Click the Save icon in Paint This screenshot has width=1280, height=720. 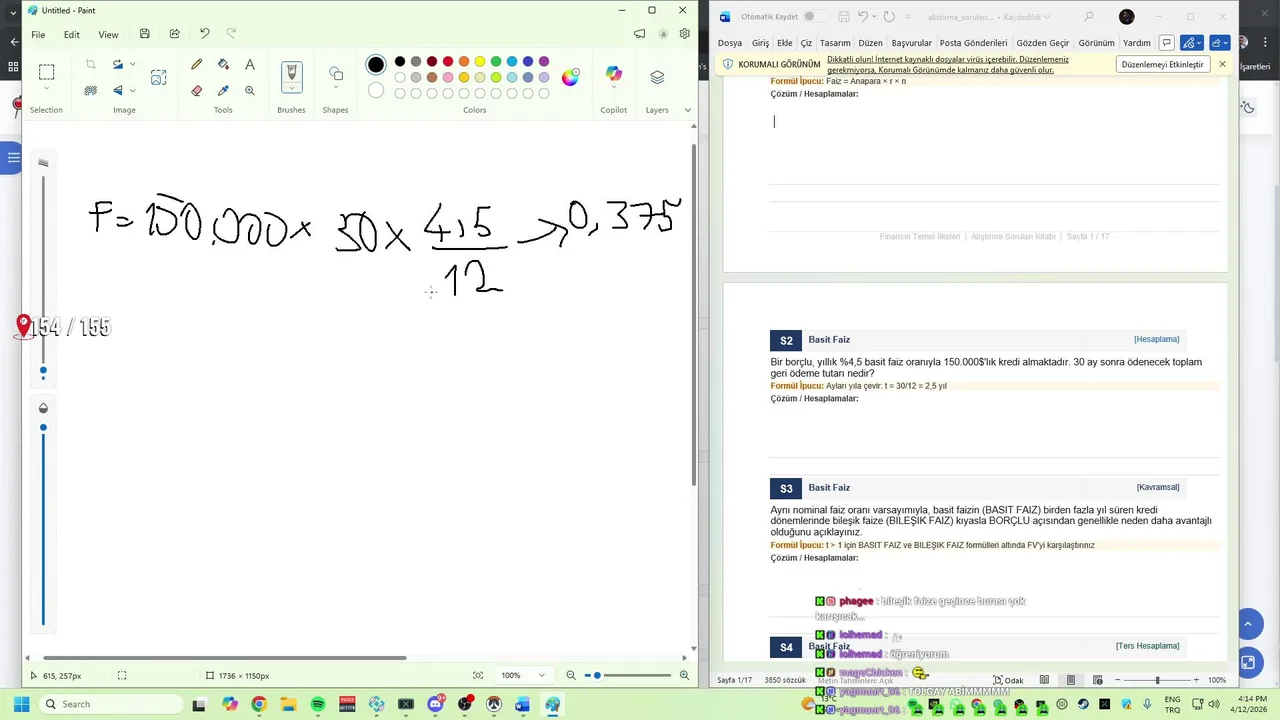pyautogui.click(x=144, y=34)
